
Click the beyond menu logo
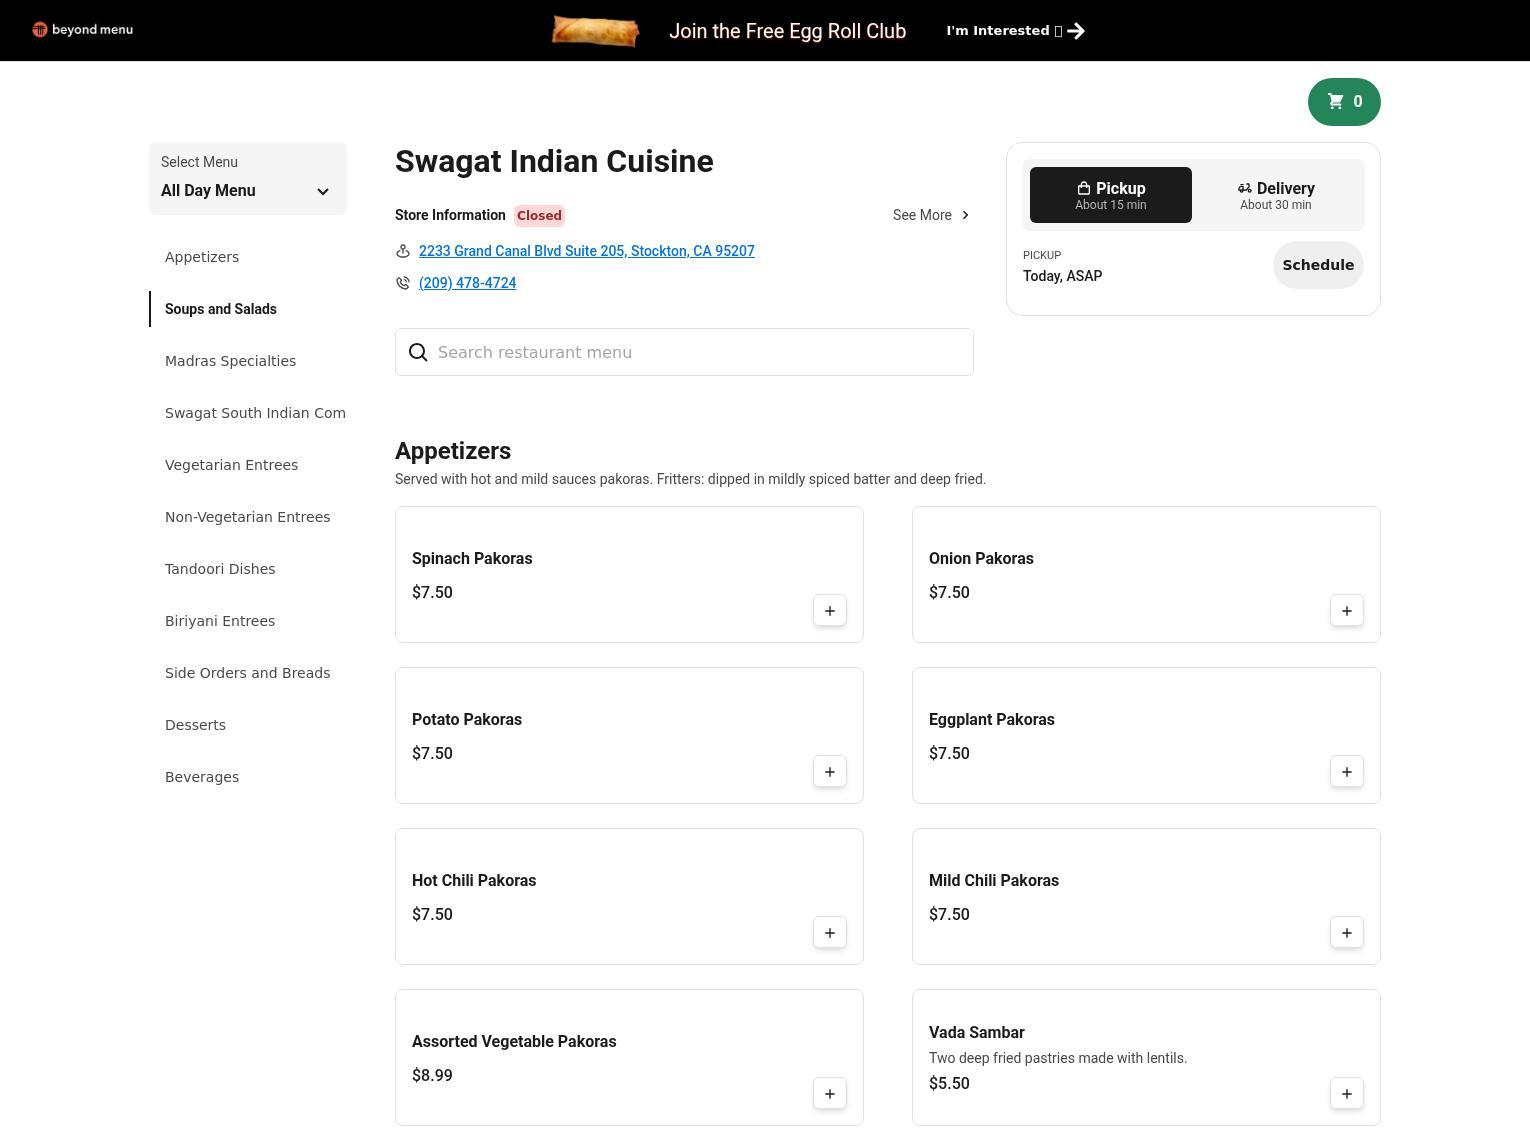click(x=83, y=30)
